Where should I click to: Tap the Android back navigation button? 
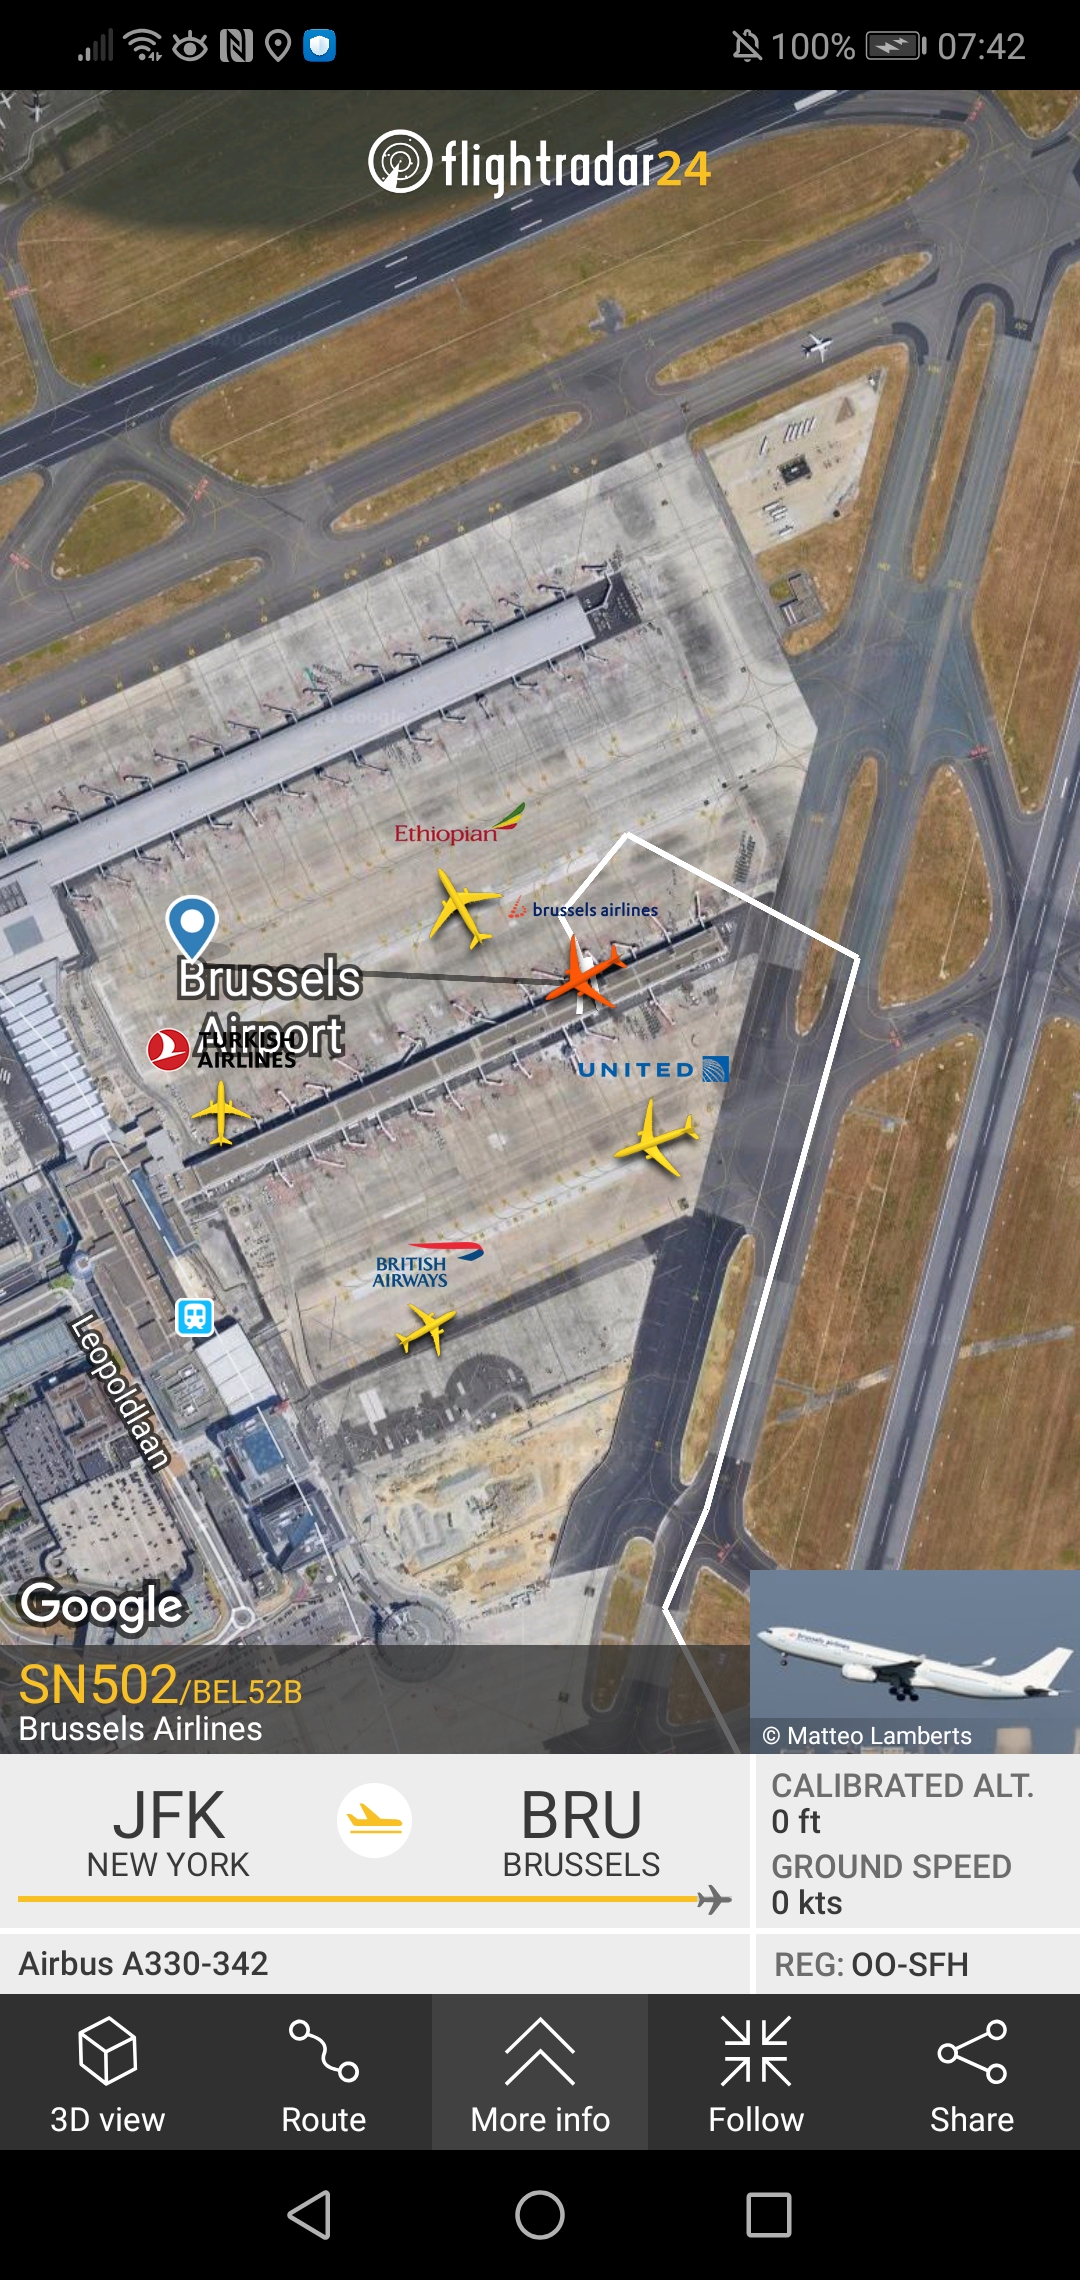pos(310,2215)
